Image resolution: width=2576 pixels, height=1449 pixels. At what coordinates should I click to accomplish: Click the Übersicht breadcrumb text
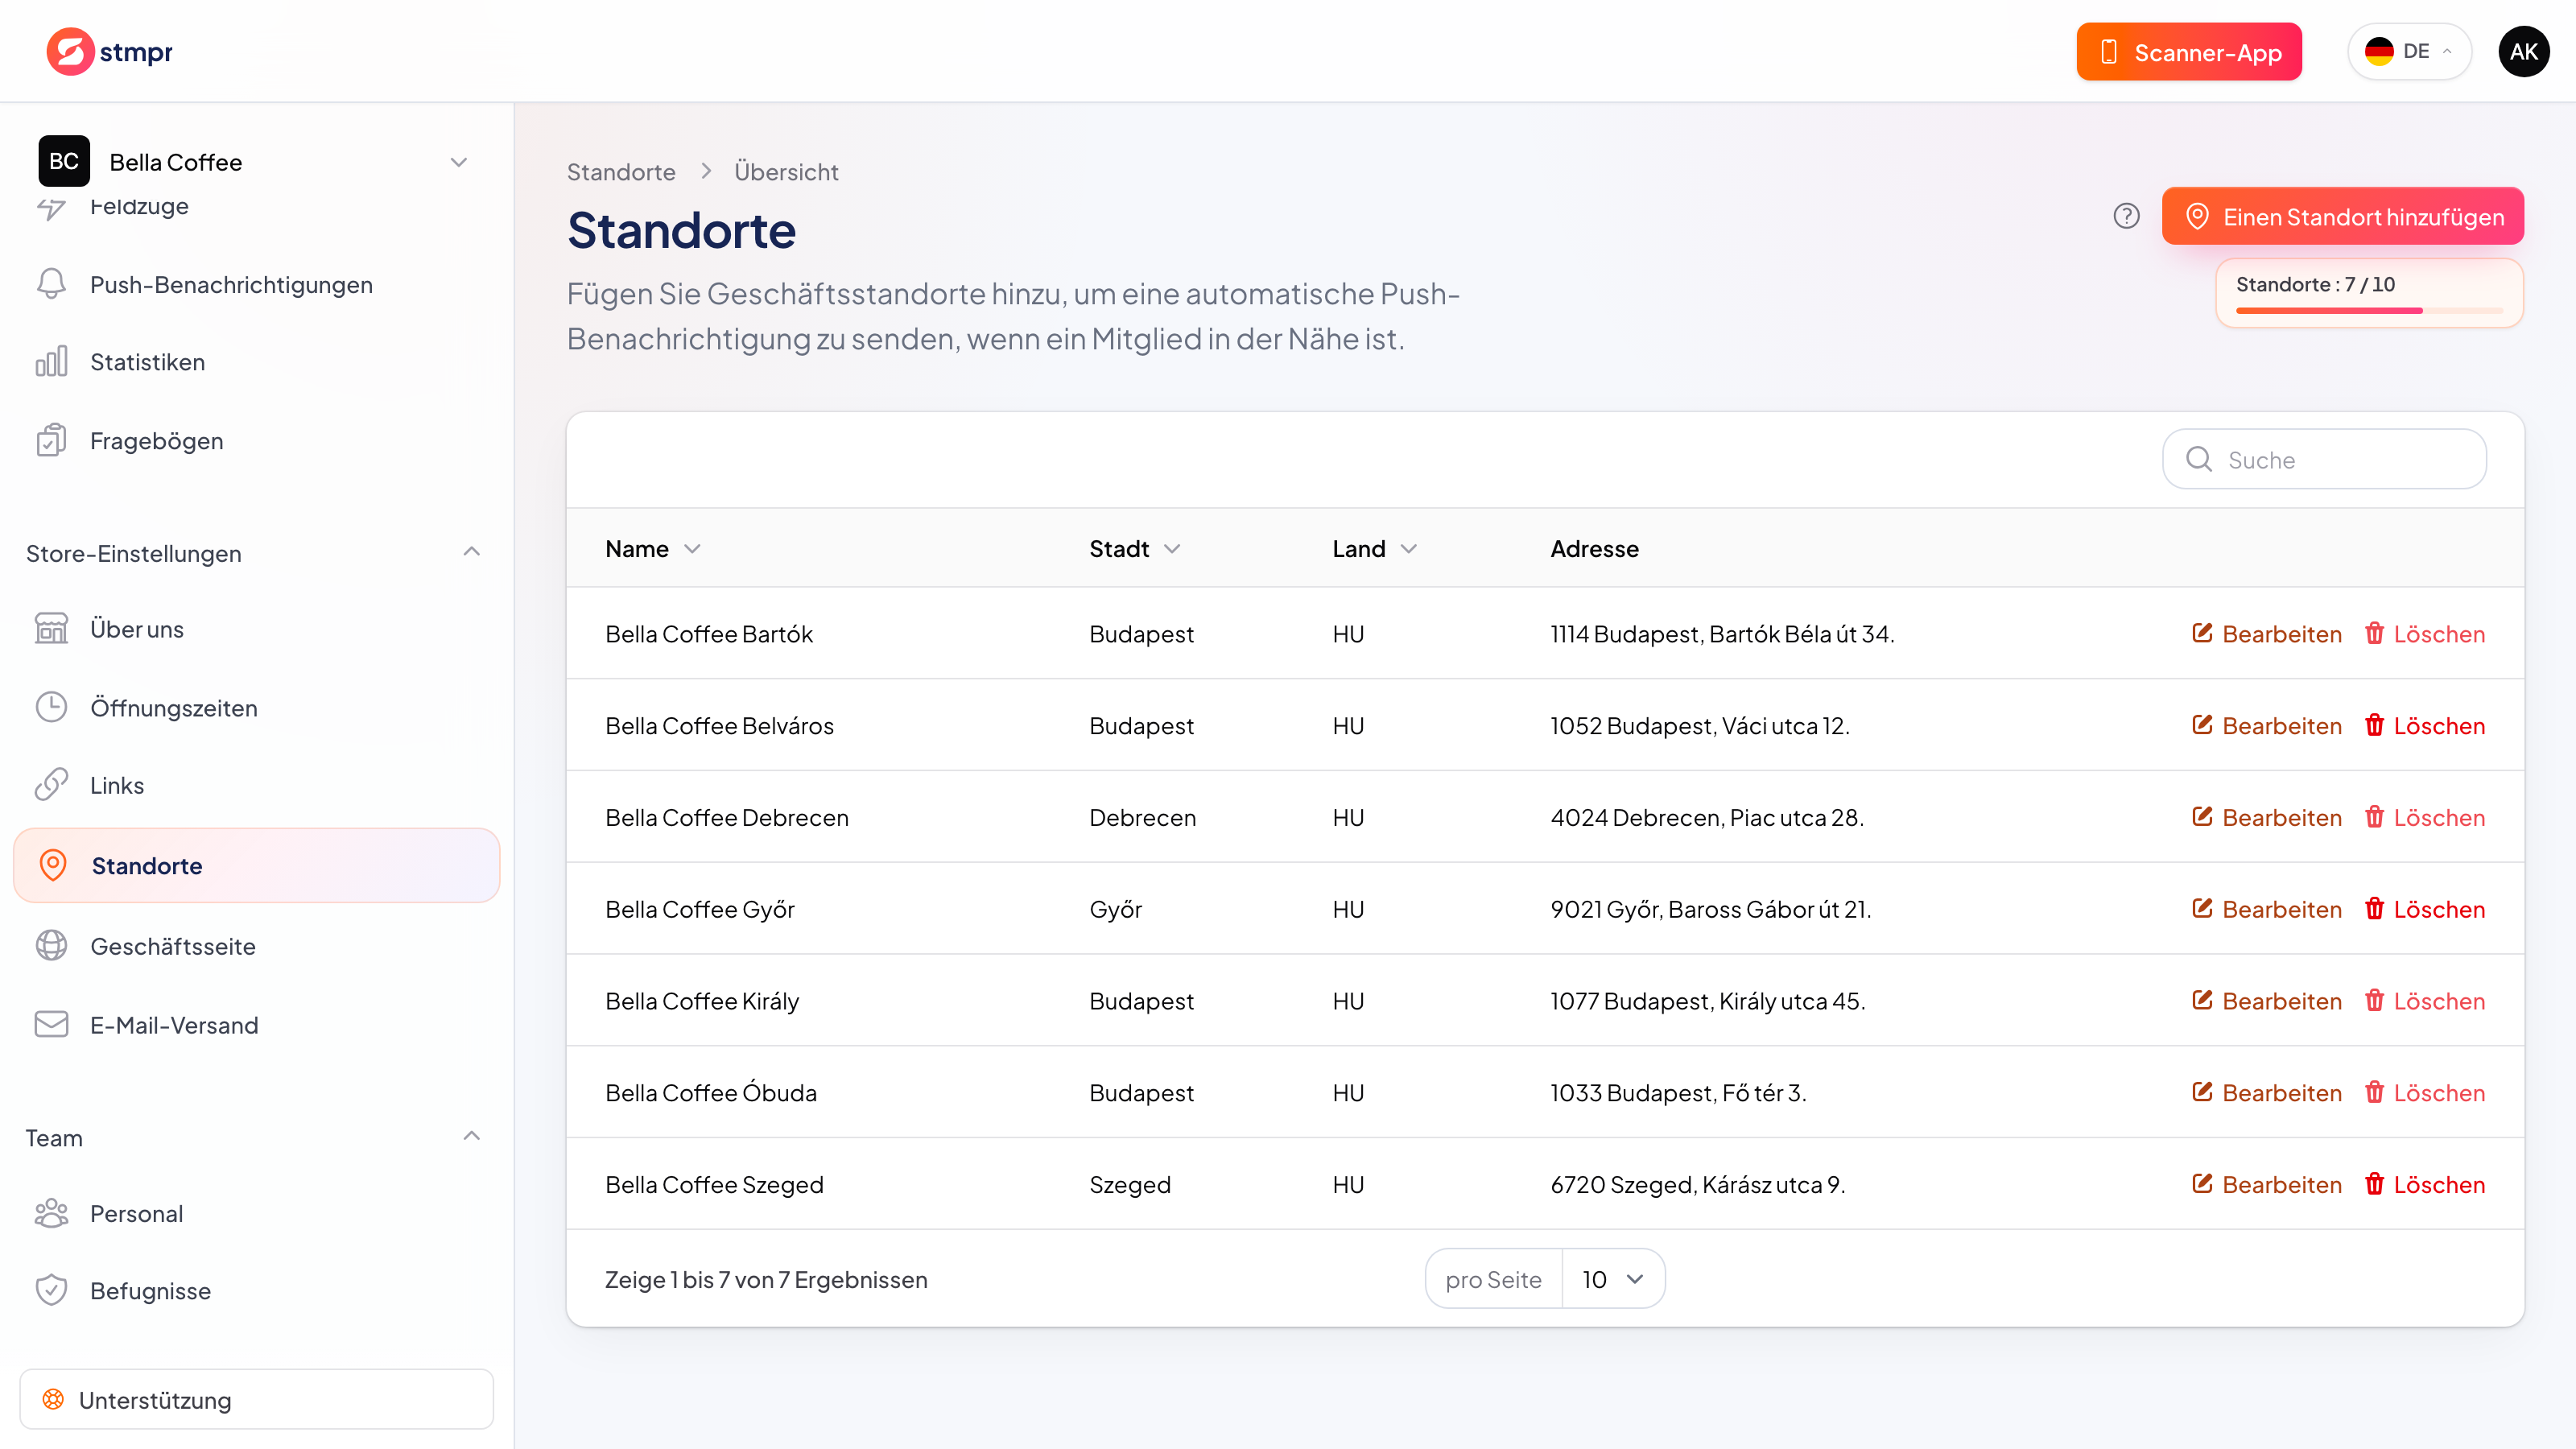pos(786,172)
